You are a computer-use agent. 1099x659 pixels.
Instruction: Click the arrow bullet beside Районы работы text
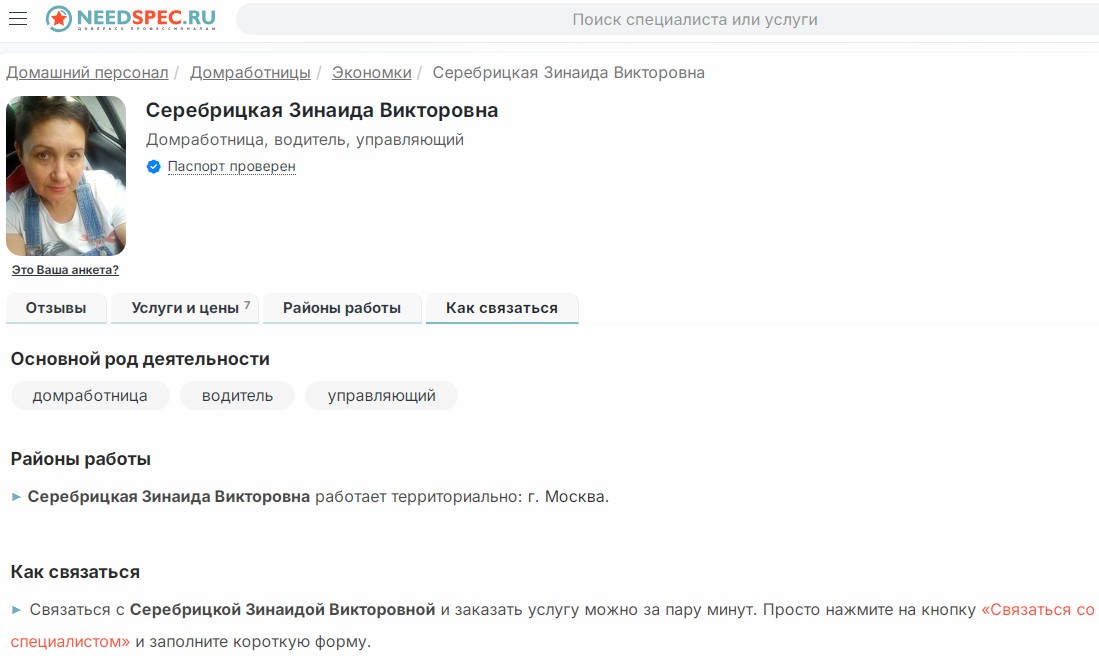16,497
